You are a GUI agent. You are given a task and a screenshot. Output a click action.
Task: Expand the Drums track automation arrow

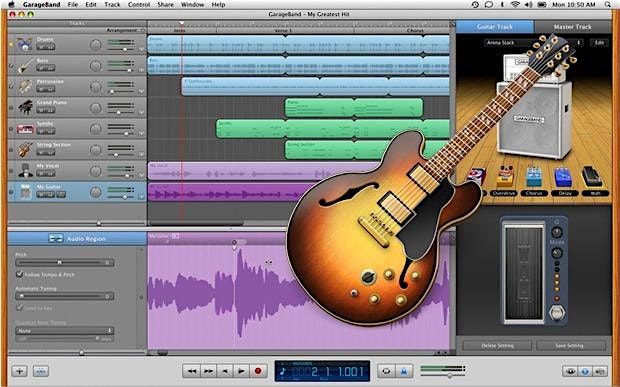pyautogui.click(x=141, y=49)
